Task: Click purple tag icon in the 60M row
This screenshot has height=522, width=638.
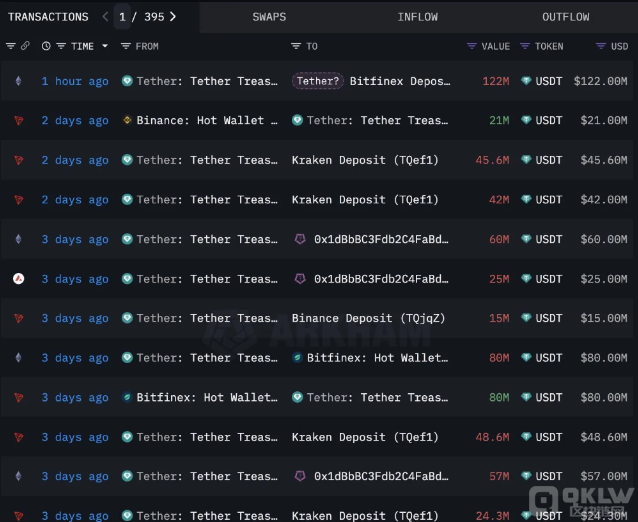Action: pos(298,240)
